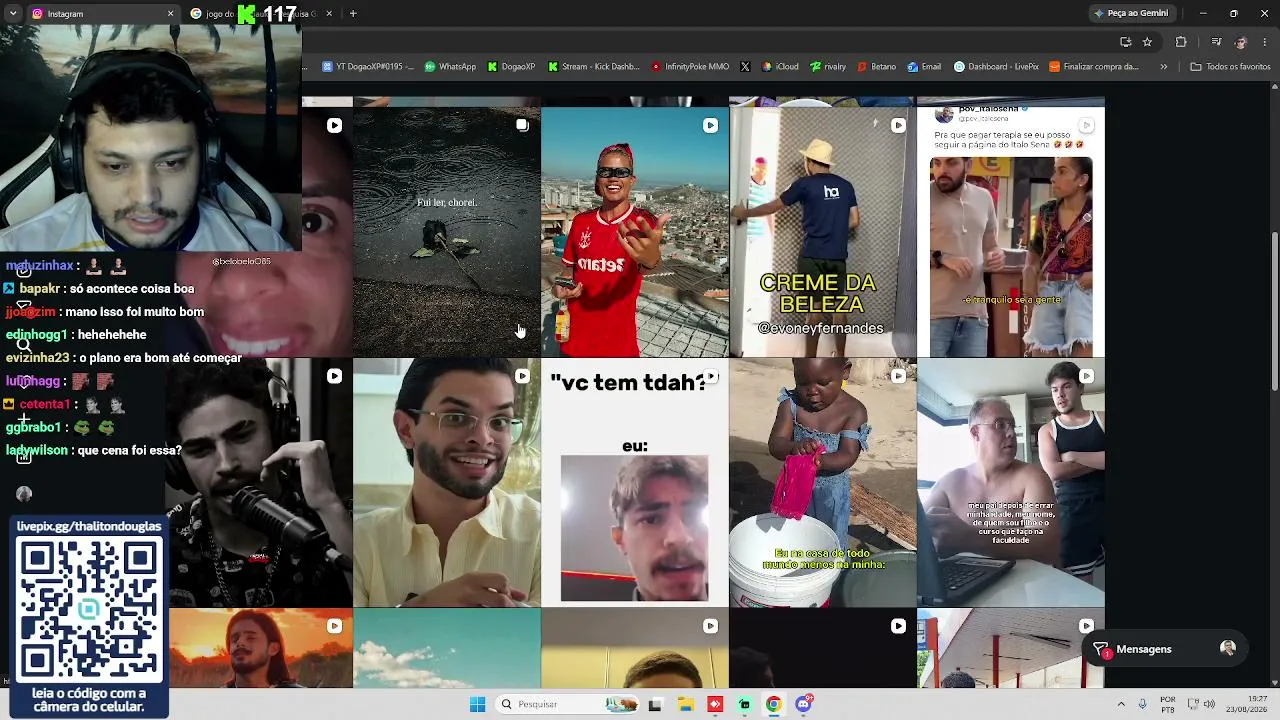Open the DogaoXP Kick bookmark
The image size is (1280, 720).
click(x=511, y=67)
